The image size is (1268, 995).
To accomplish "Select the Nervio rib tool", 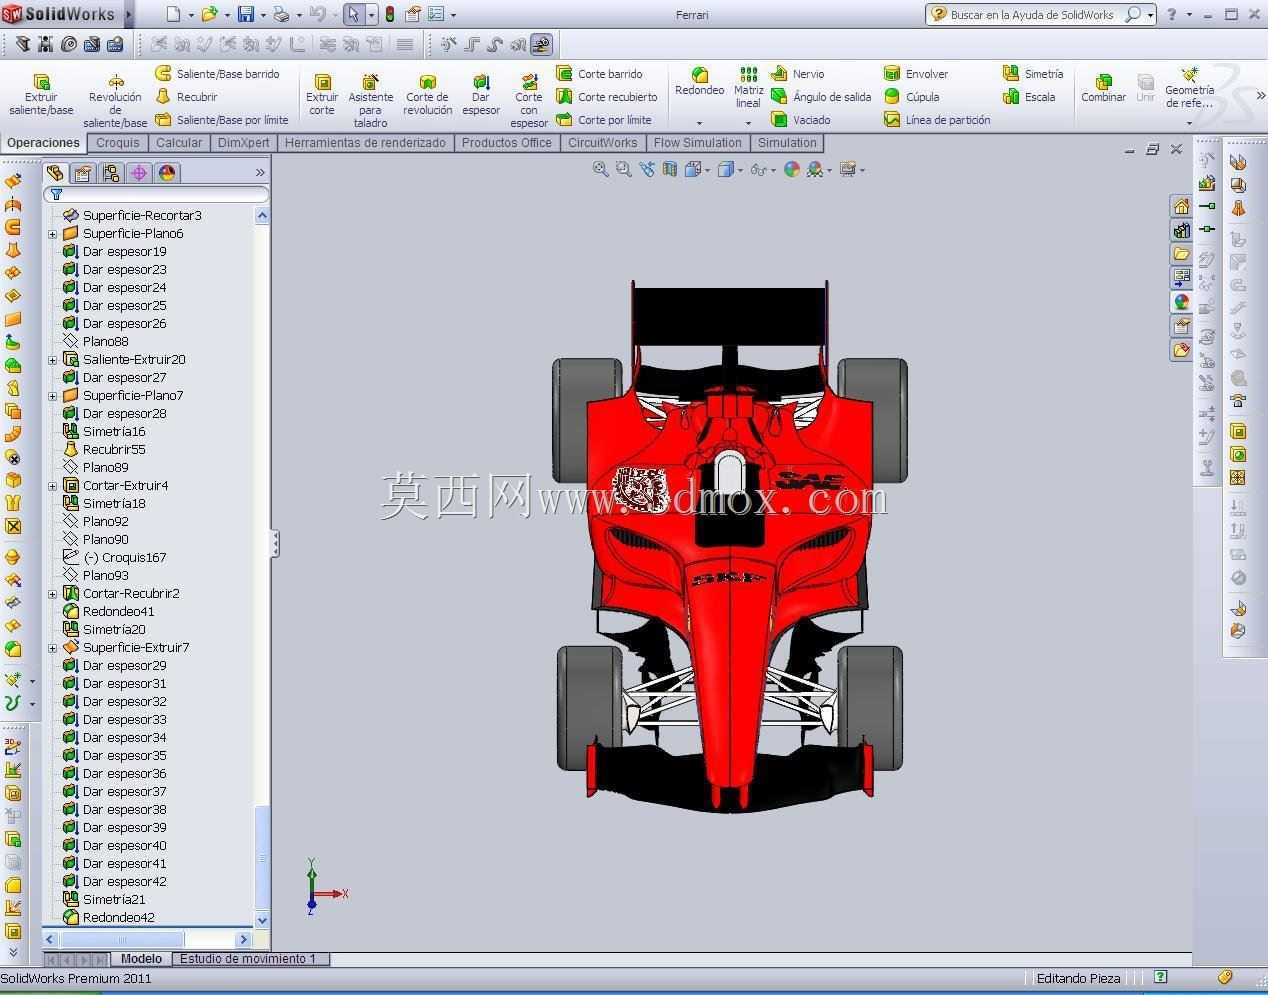I will pos(797,74).
